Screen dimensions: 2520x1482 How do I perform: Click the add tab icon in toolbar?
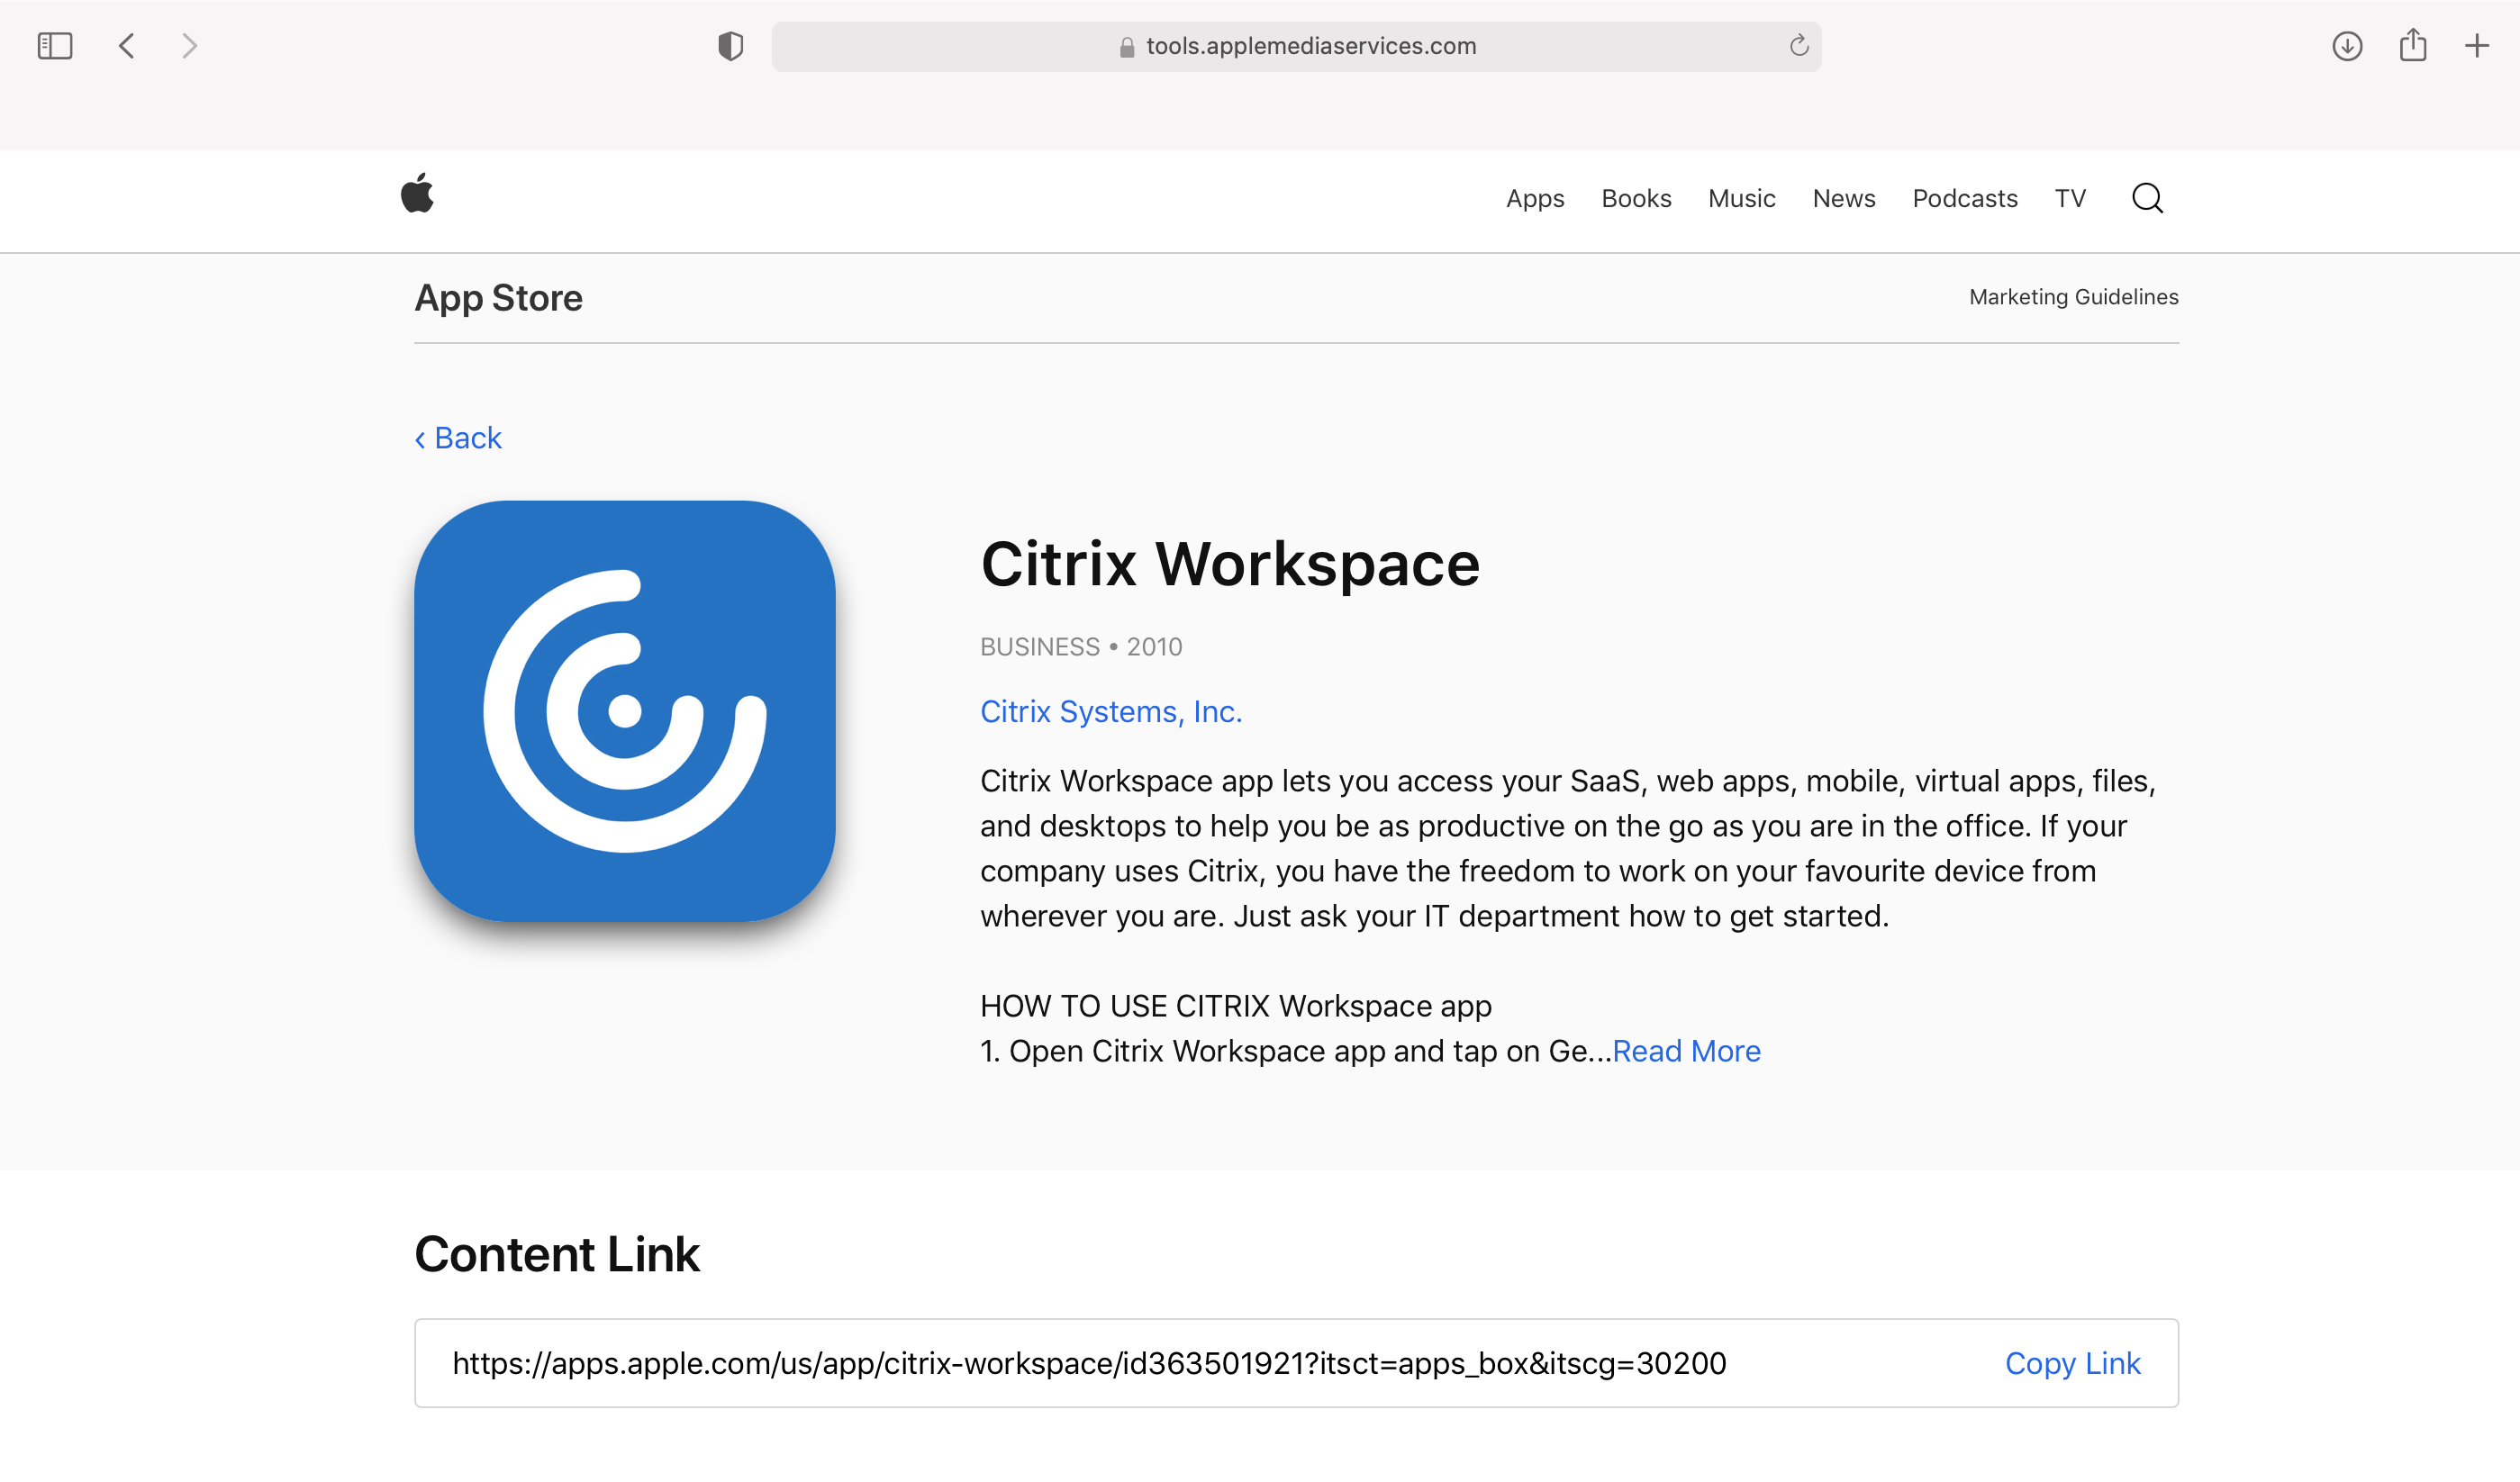[x=2478, y=46]
